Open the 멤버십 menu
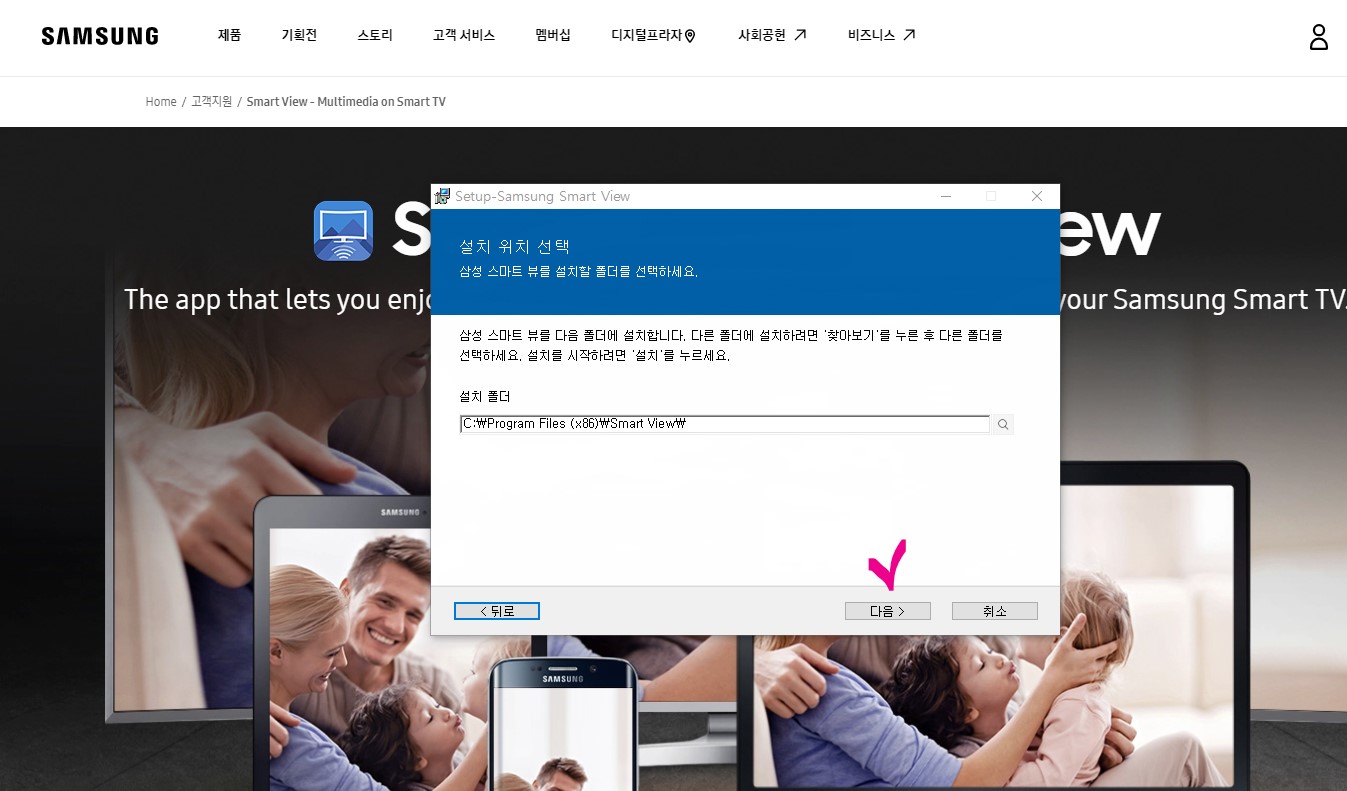The image size is (1347, 791). click(x=553, y=35)
